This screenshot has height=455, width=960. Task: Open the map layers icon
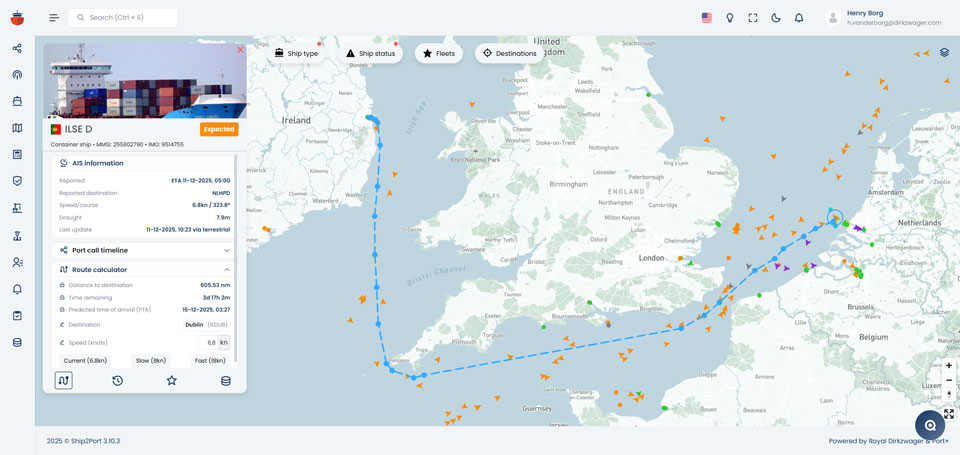click(944, 52)
